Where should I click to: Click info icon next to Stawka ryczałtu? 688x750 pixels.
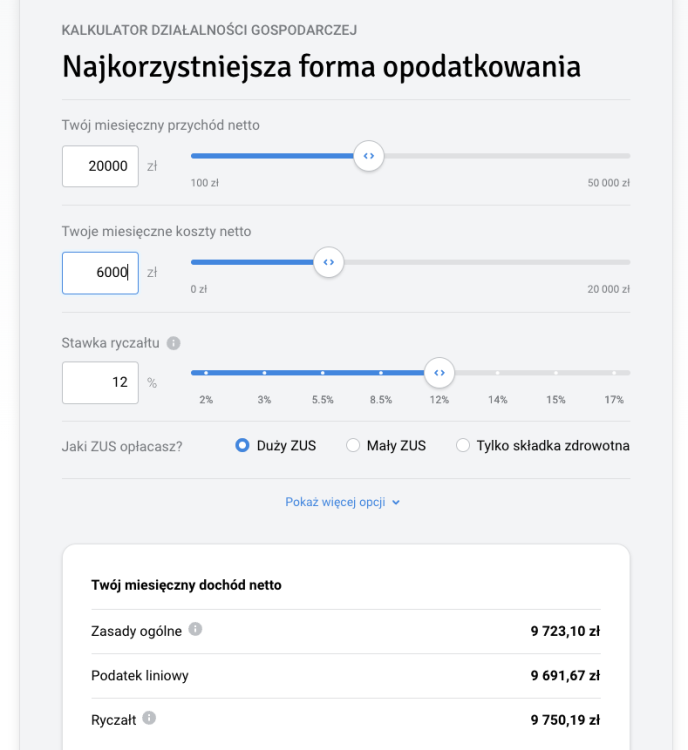(174, 343)
